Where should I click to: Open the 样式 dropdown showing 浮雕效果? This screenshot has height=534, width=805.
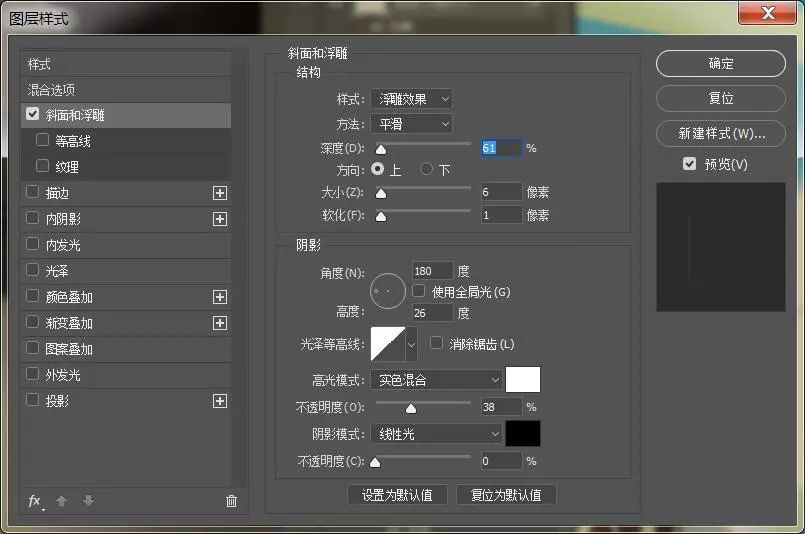coord(411,99)
